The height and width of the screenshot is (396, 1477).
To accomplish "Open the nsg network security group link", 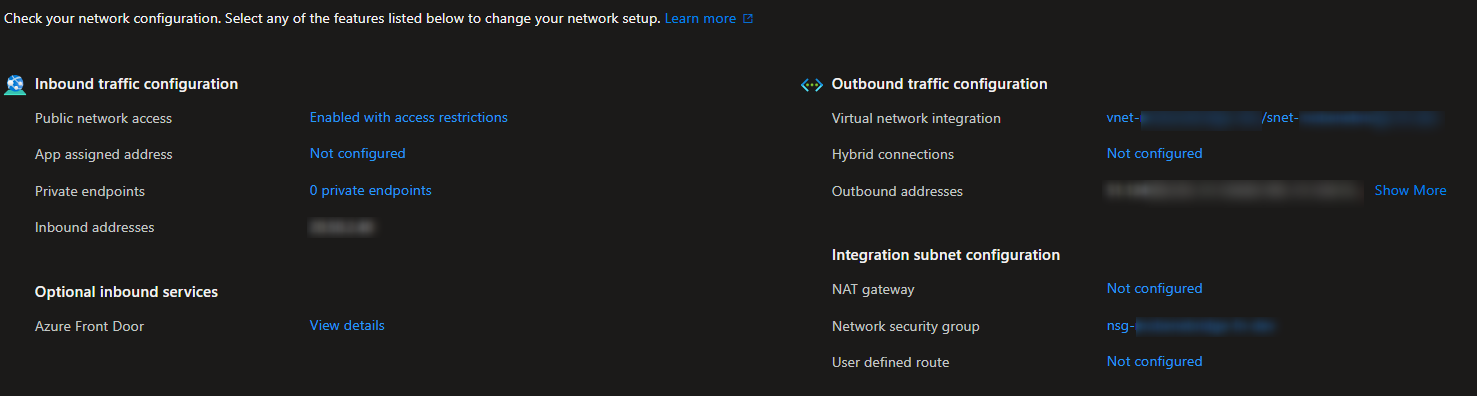I will pyautogui.click(x=1191, y=326).
